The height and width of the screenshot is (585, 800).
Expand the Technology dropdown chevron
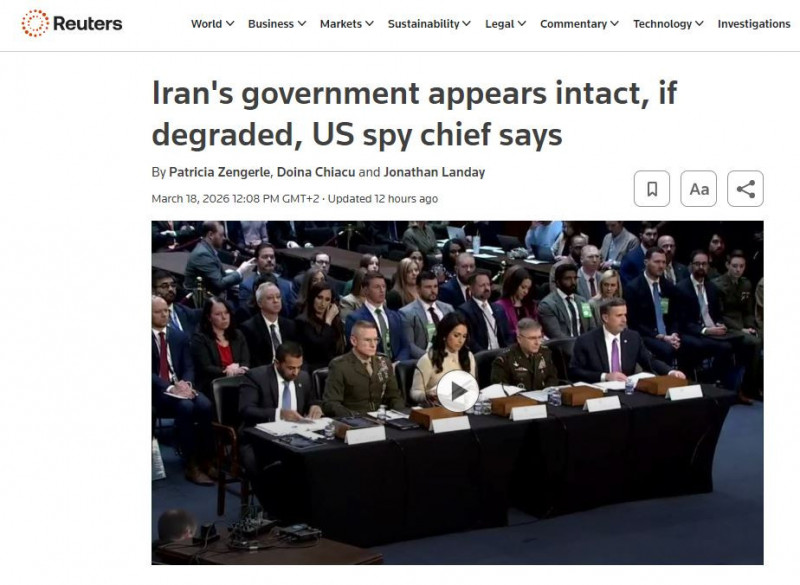(x=699, y=23)
